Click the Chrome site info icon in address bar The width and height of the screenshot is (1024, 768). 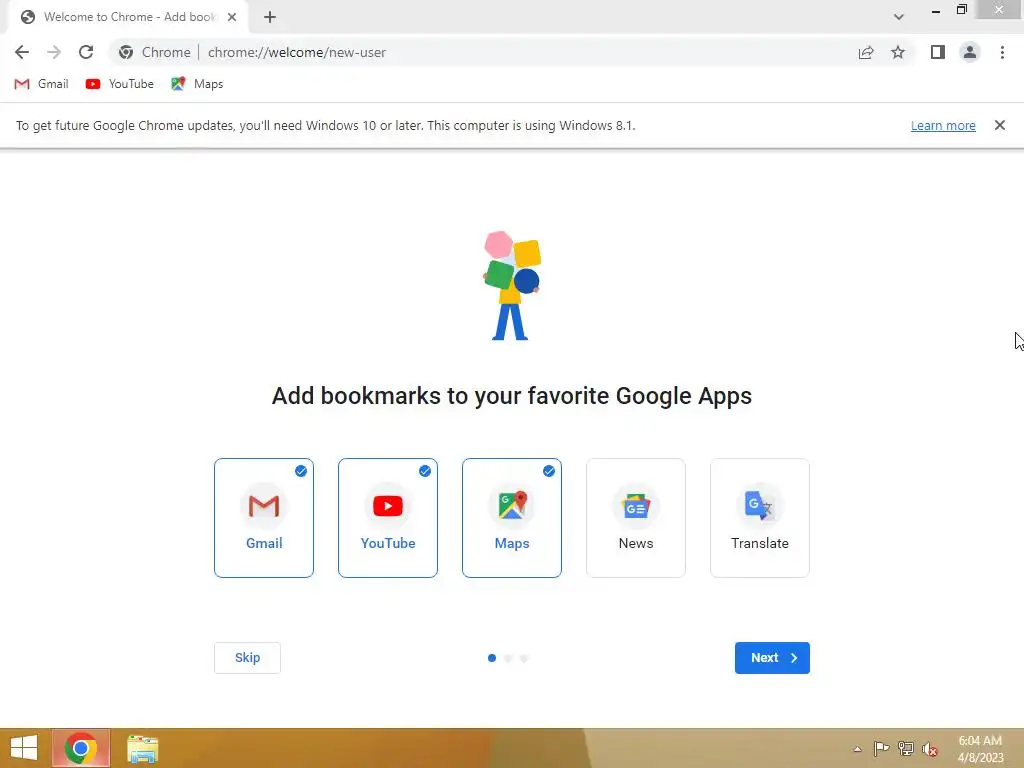click(126, 52)
